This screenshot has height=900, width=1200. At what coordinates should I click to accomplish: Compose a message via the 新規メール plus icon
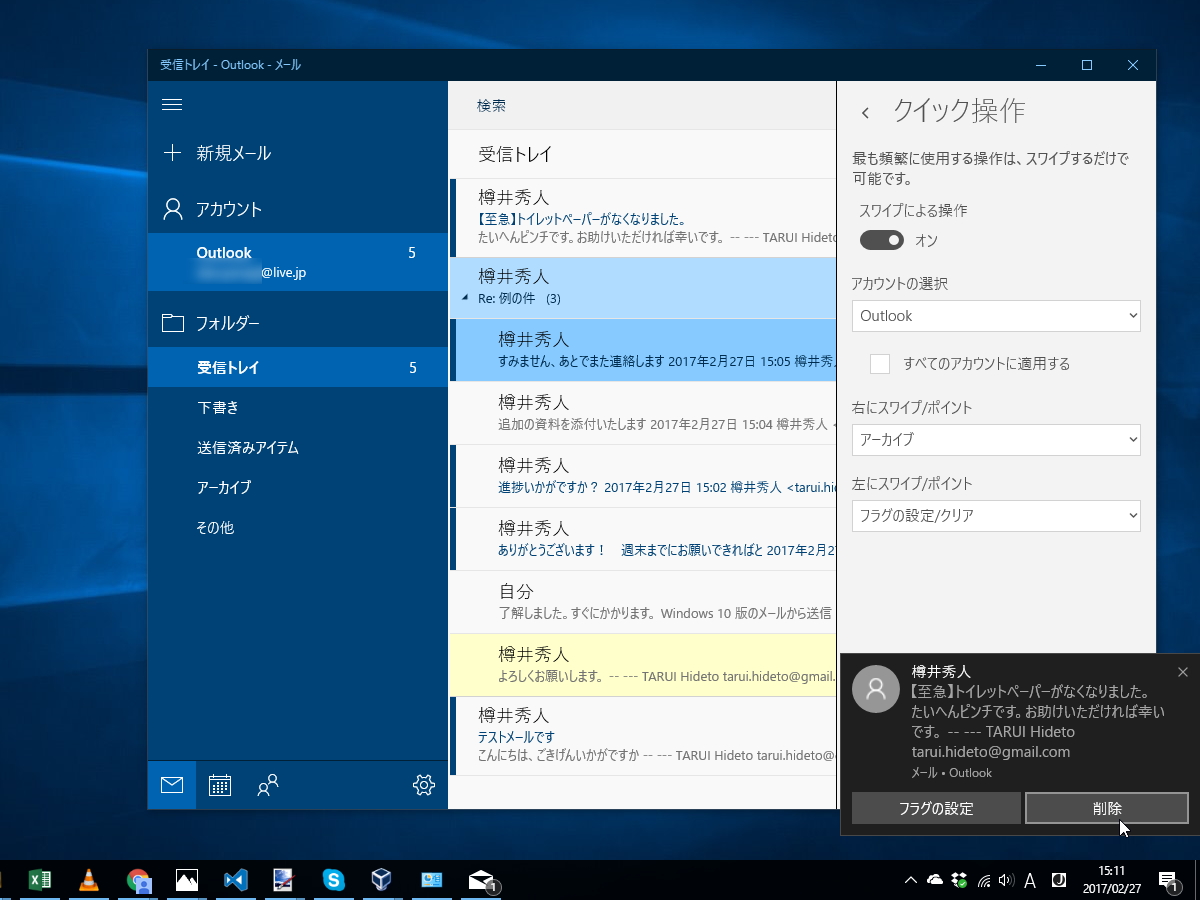171,152
